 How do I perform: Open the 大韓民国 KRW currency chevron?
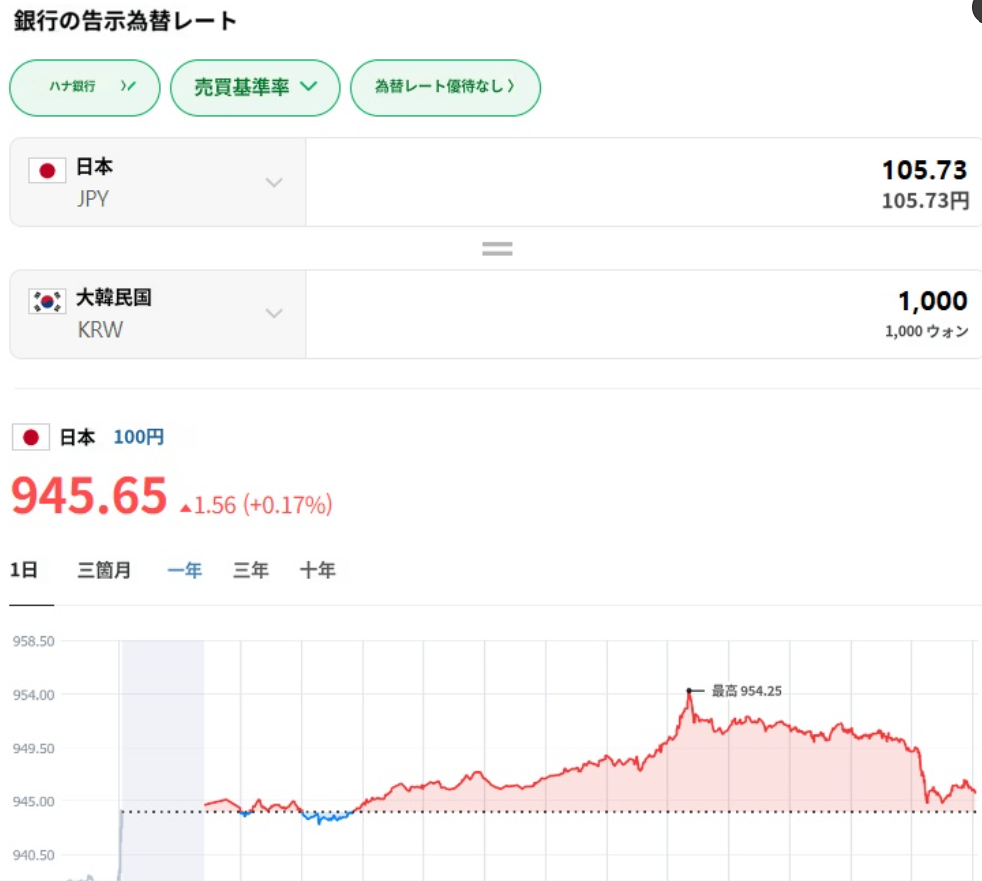tap(274, 313)
